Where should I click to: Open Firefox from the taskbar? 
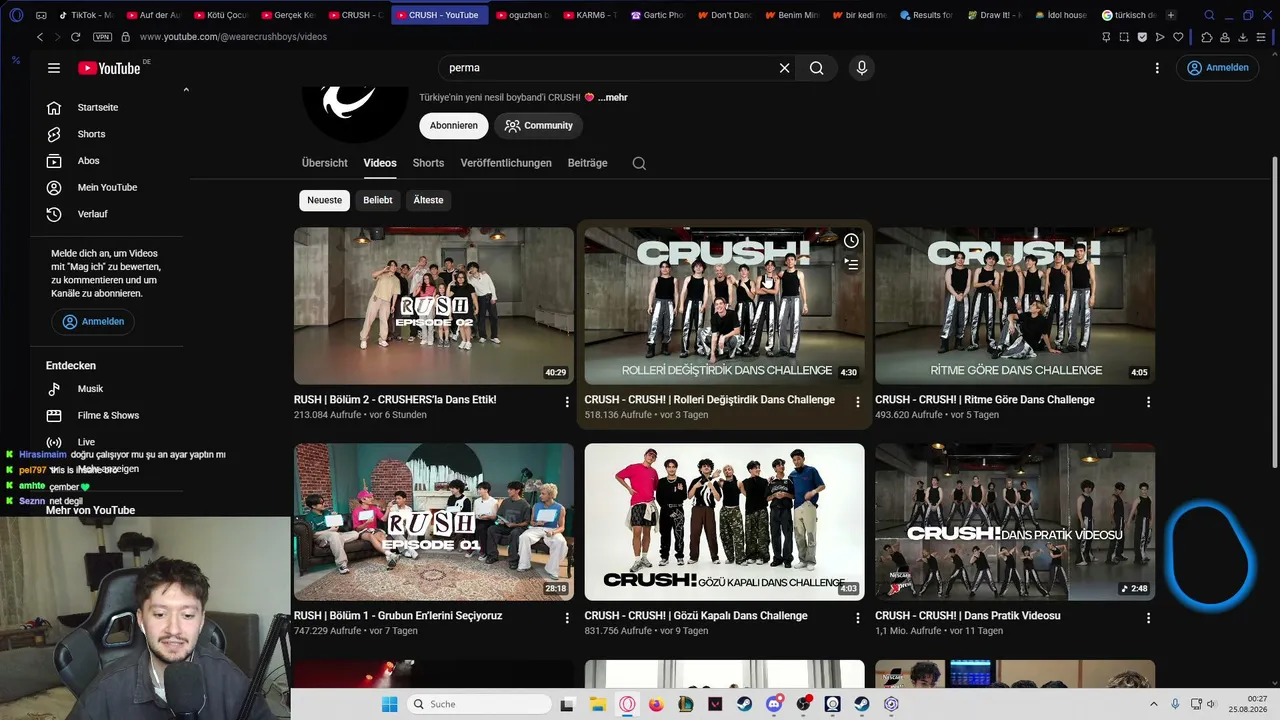pos(656,704)
